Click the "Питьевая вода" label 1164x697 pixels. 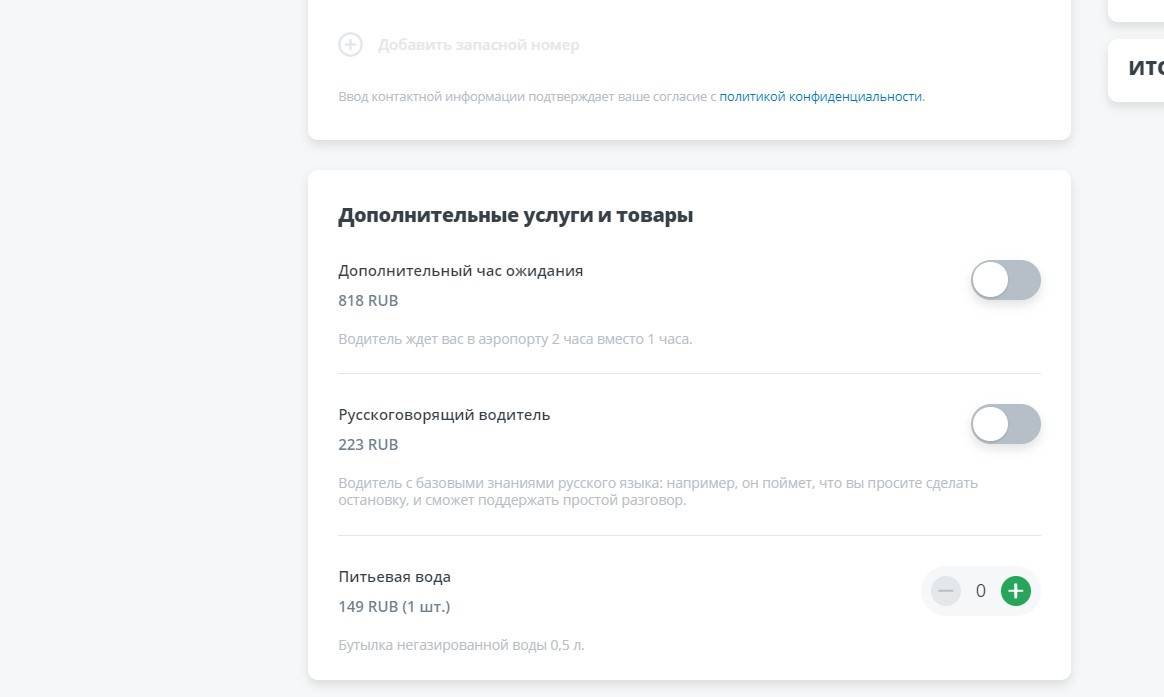[x=394, y=577]
